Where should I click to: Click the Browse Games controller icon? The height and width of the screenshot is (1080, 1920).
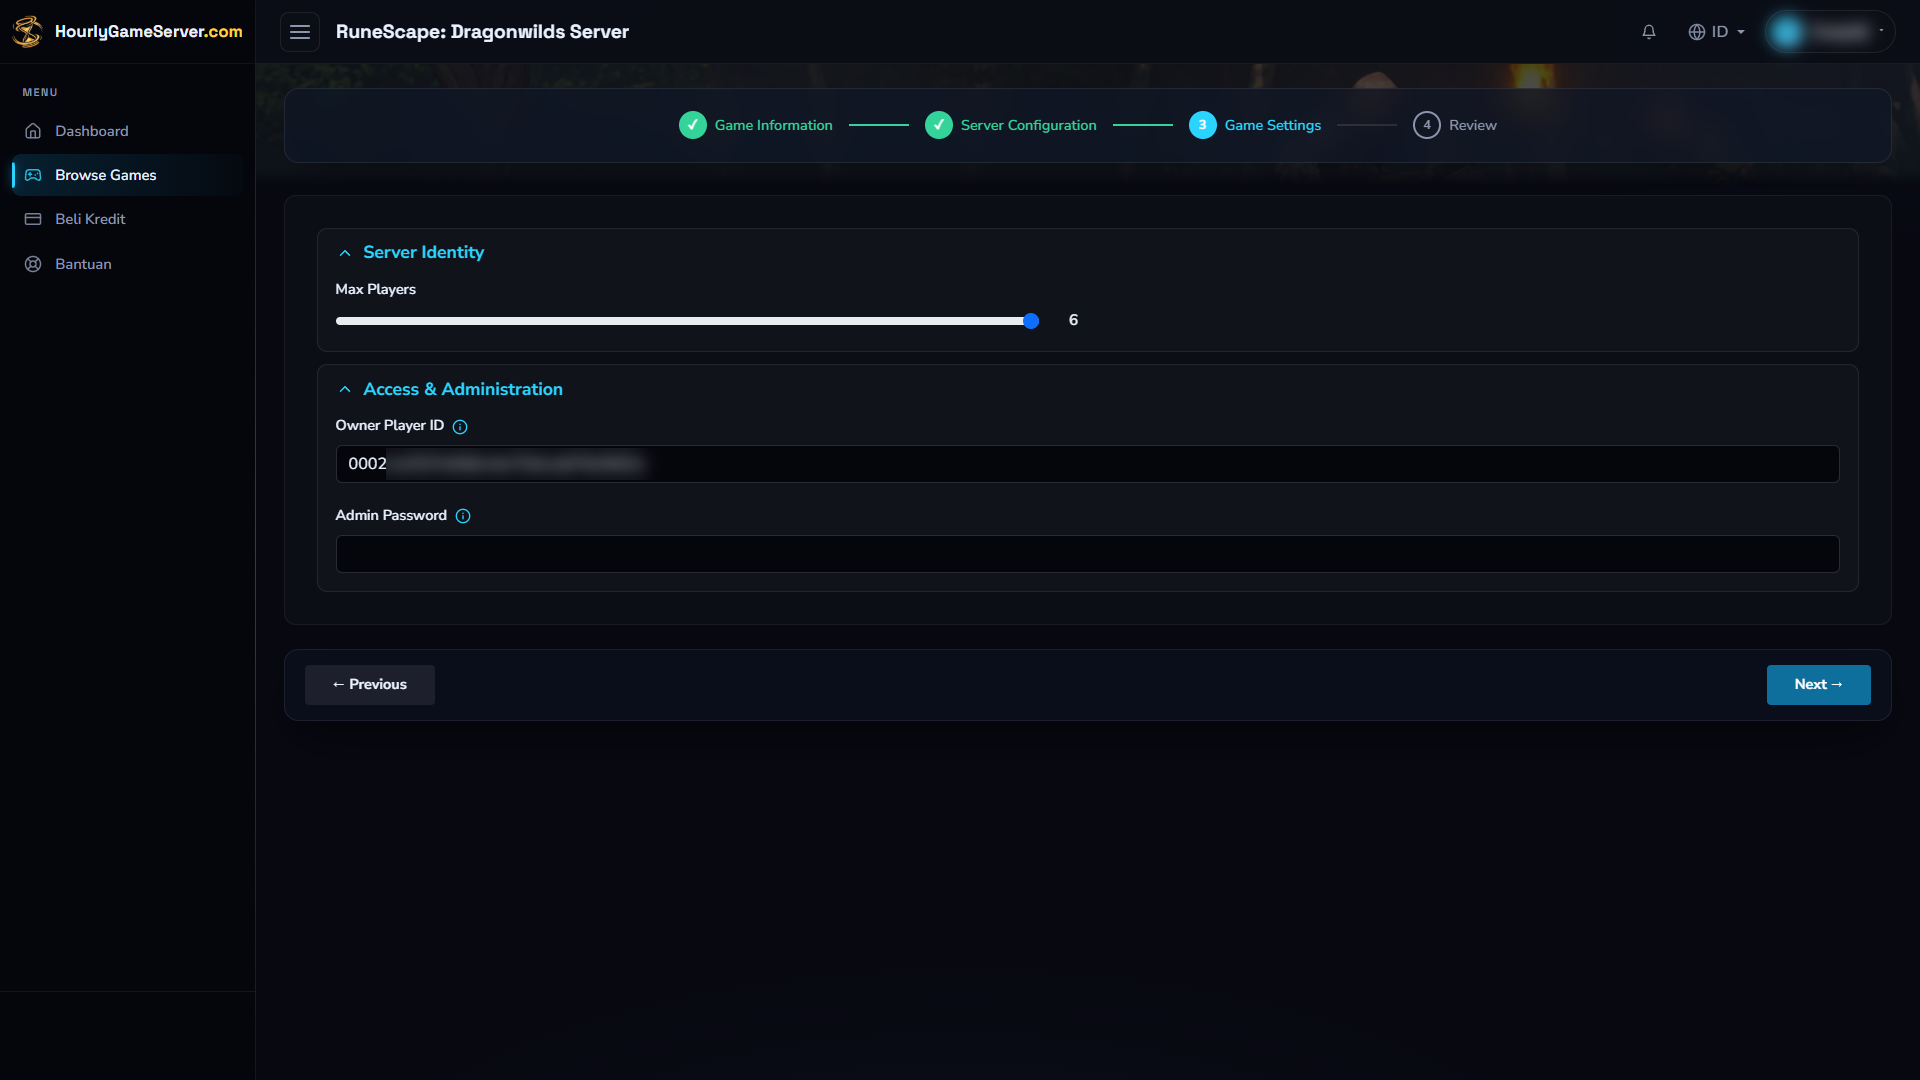[33, 175]
